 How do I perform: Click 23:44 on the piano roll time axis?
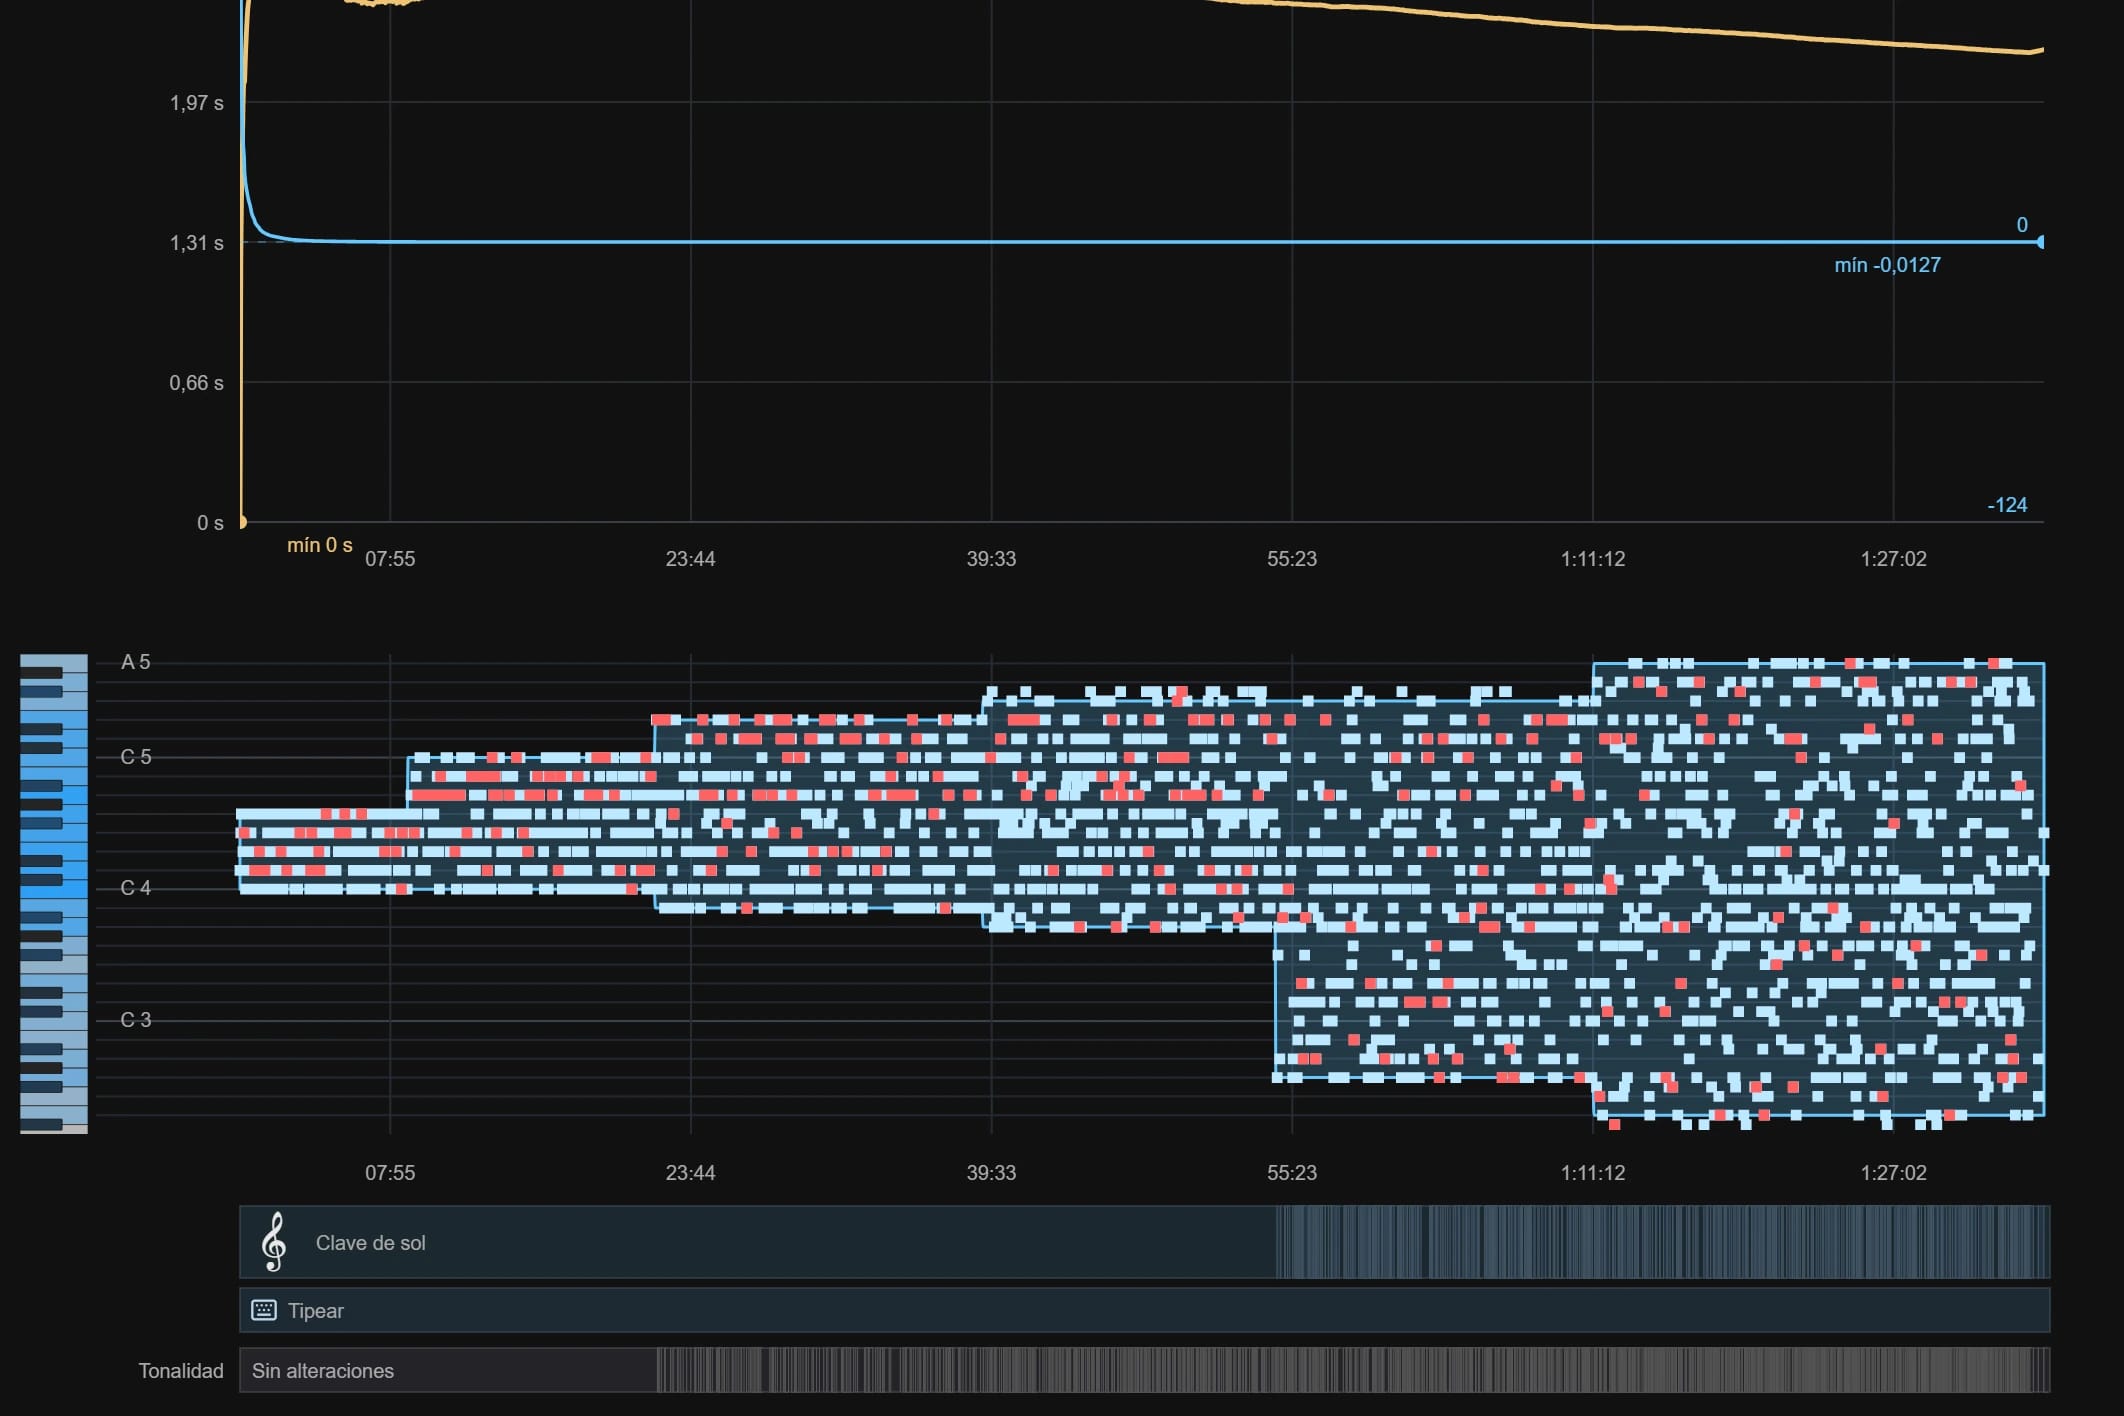(691, 1172)
